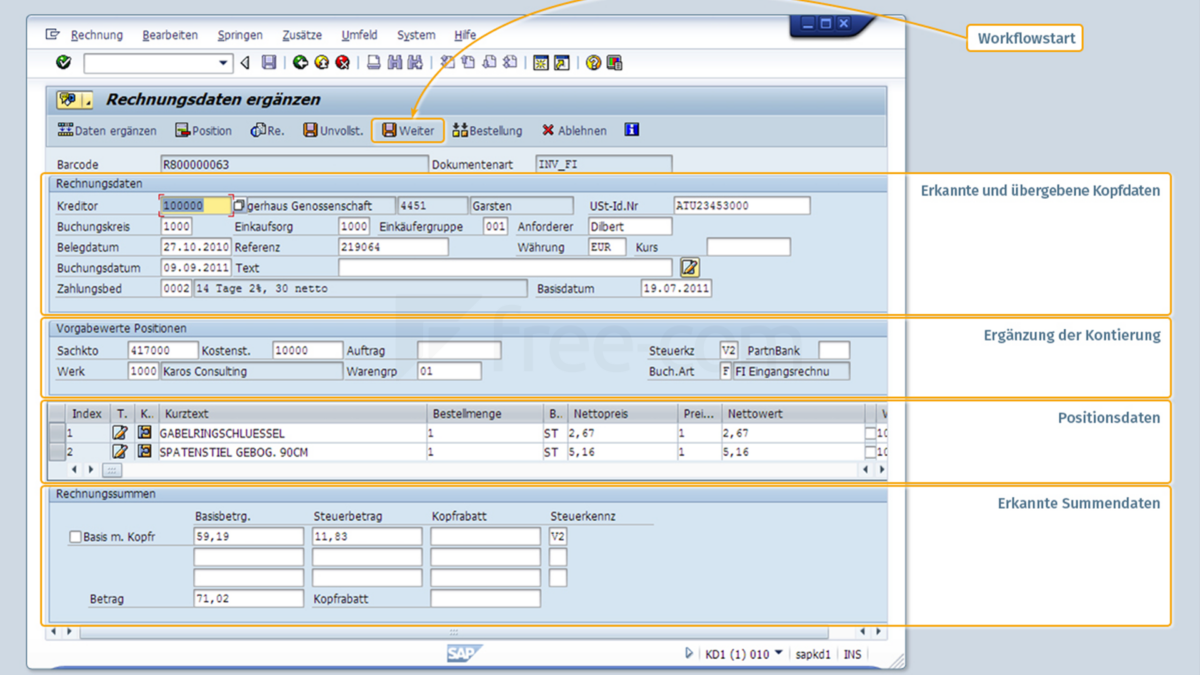Click the Save icon in the standard toolbar
This screenshot has height=675, width=1200.
pyautogui.click(x=268, y=62)
